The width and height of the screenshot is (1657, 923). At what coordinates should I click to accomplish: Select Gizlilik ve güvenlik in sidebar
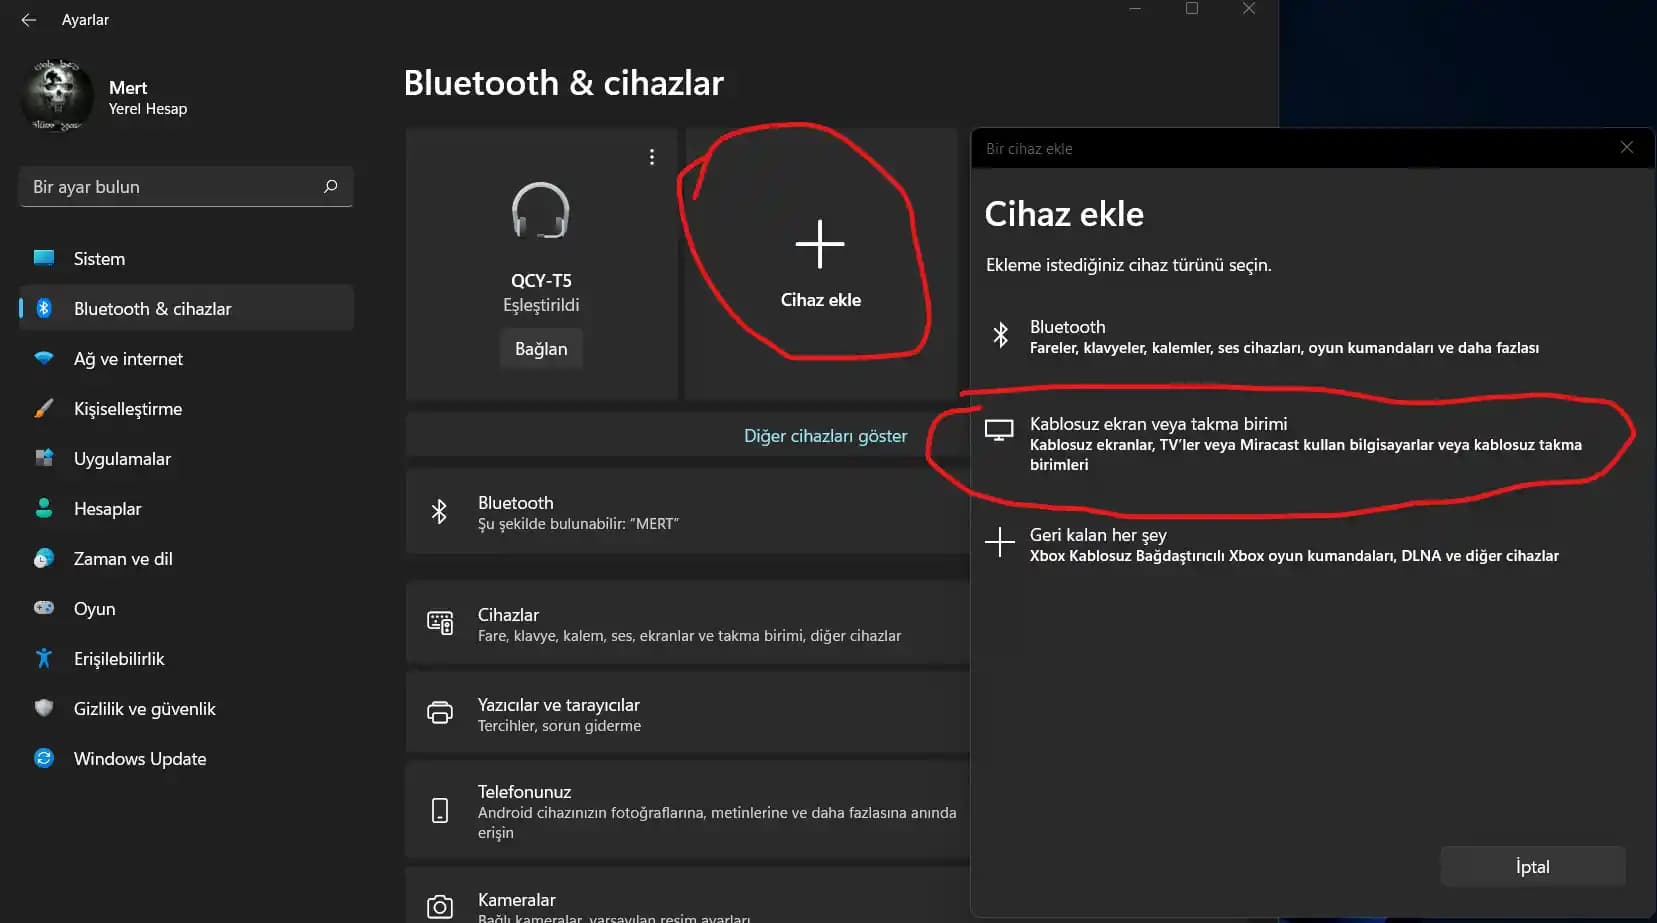point(145,708)
